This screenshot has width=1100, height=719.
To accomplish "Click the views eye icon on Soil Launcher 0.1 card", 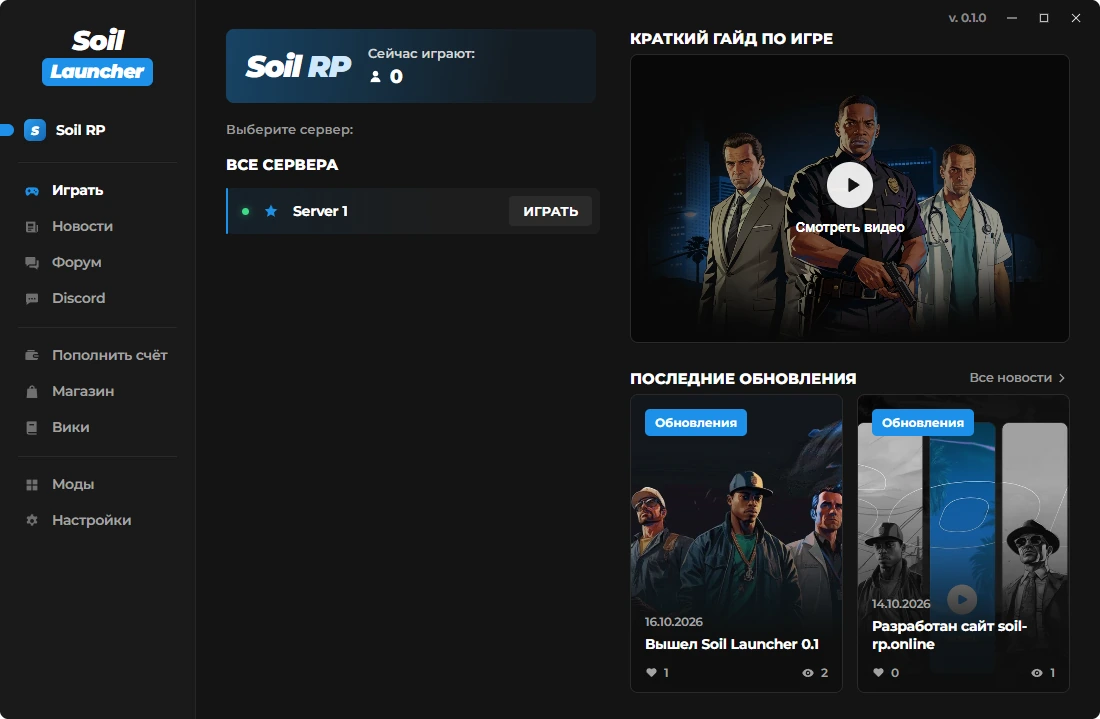I will coord(808,673).
